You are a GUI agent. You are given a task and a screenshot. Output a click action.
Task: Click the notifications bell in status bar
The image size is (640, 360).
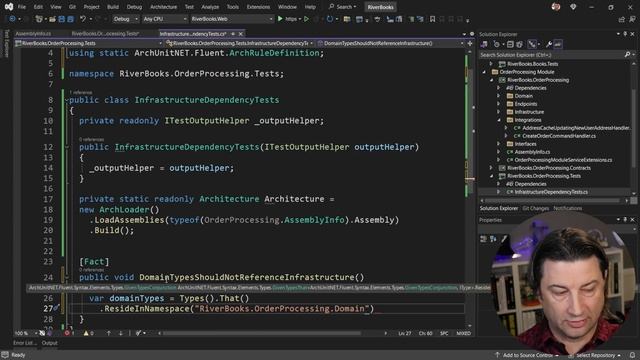pos(632,355)
